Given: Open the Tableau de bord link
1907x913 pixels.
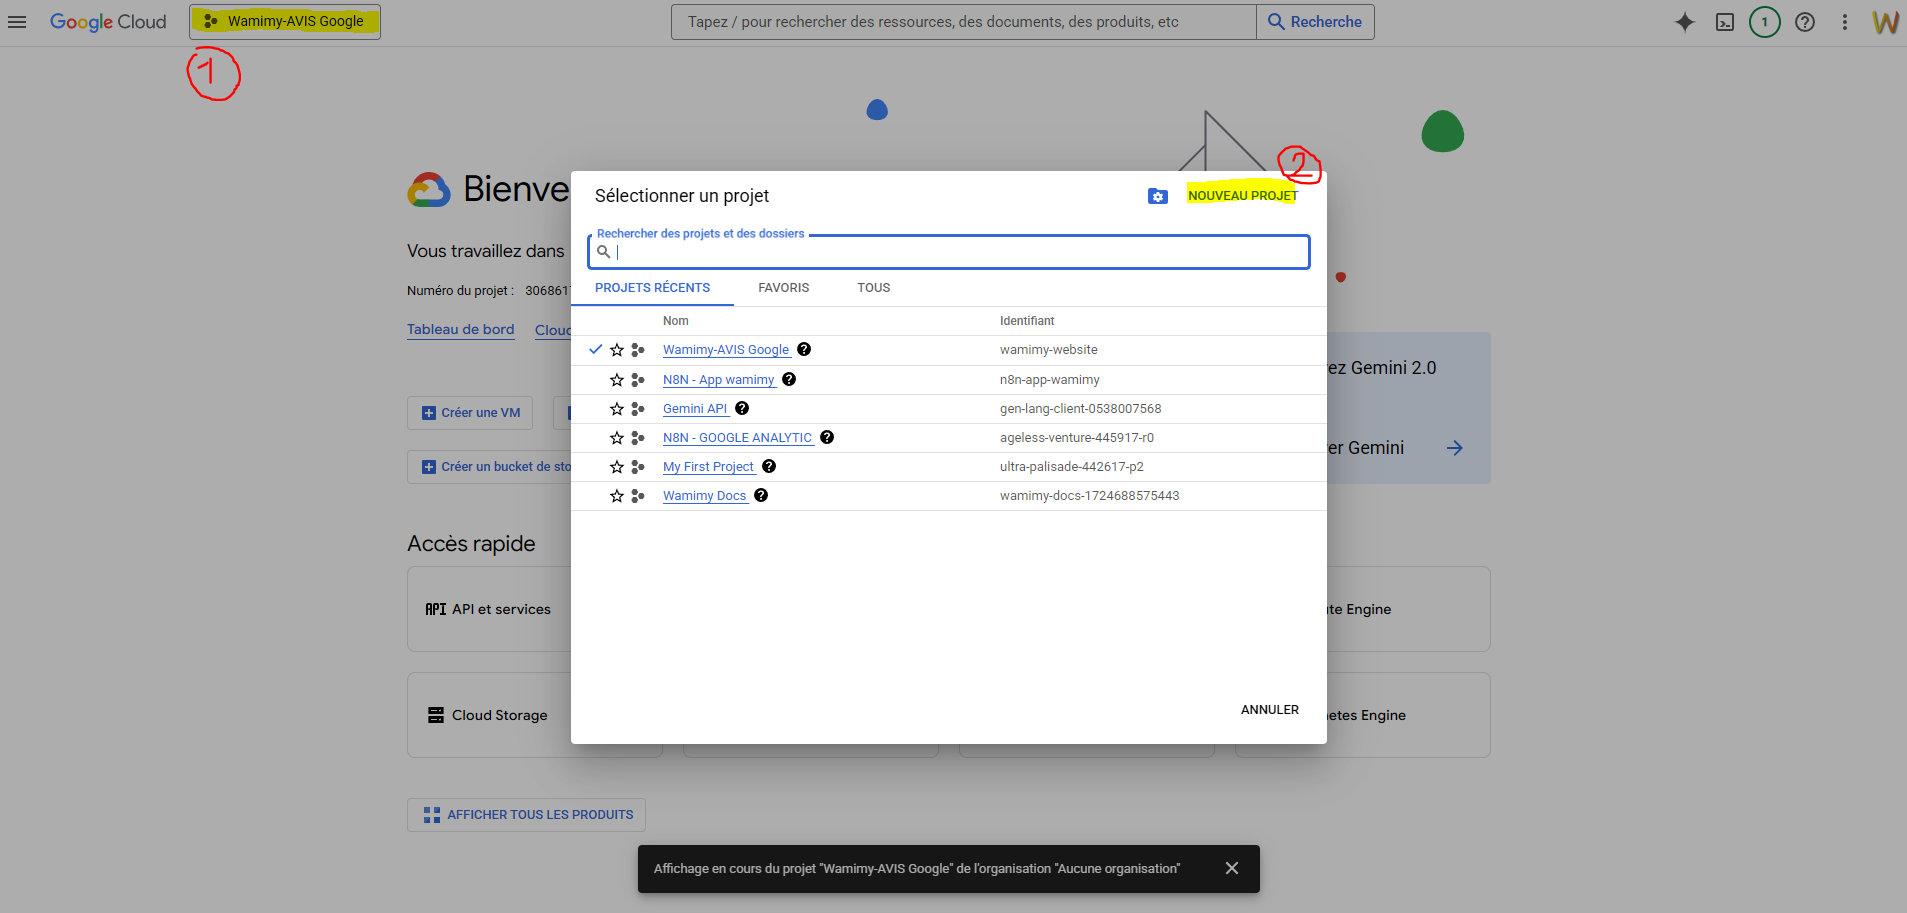Looking at the screenshot, I should (461, 329).
